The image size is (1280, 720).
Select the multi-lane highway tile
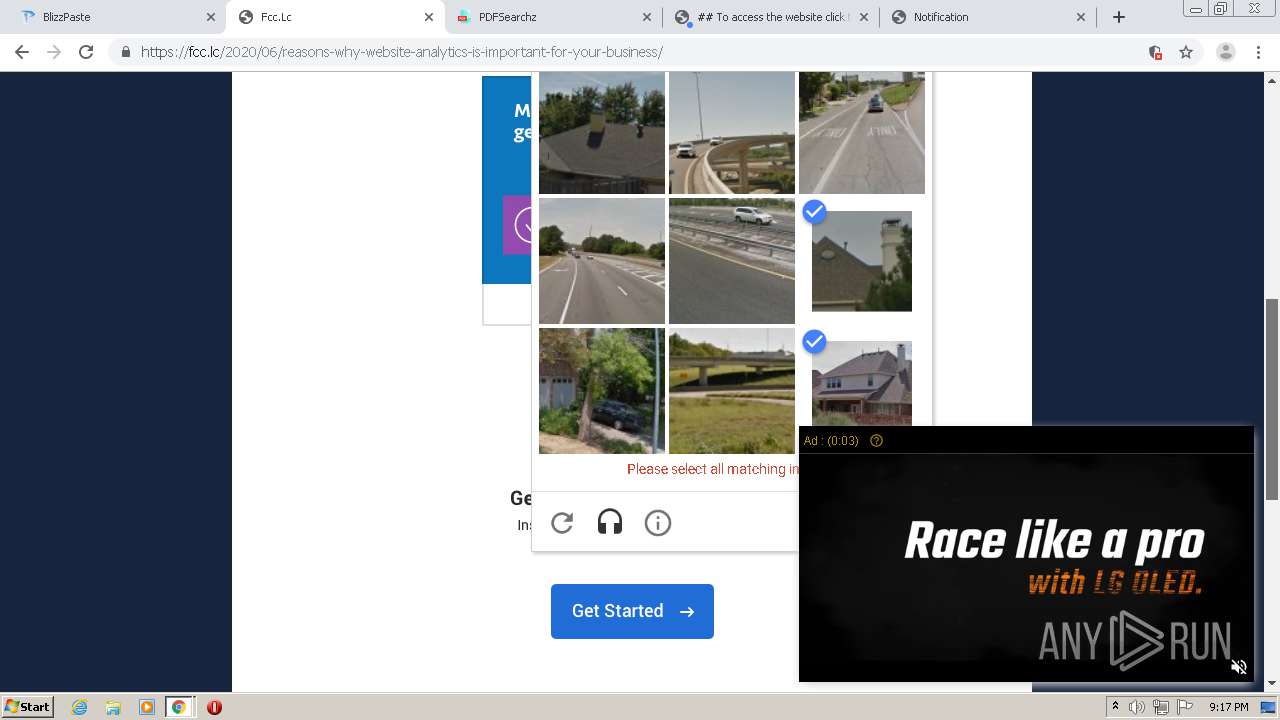coord(602,261)
